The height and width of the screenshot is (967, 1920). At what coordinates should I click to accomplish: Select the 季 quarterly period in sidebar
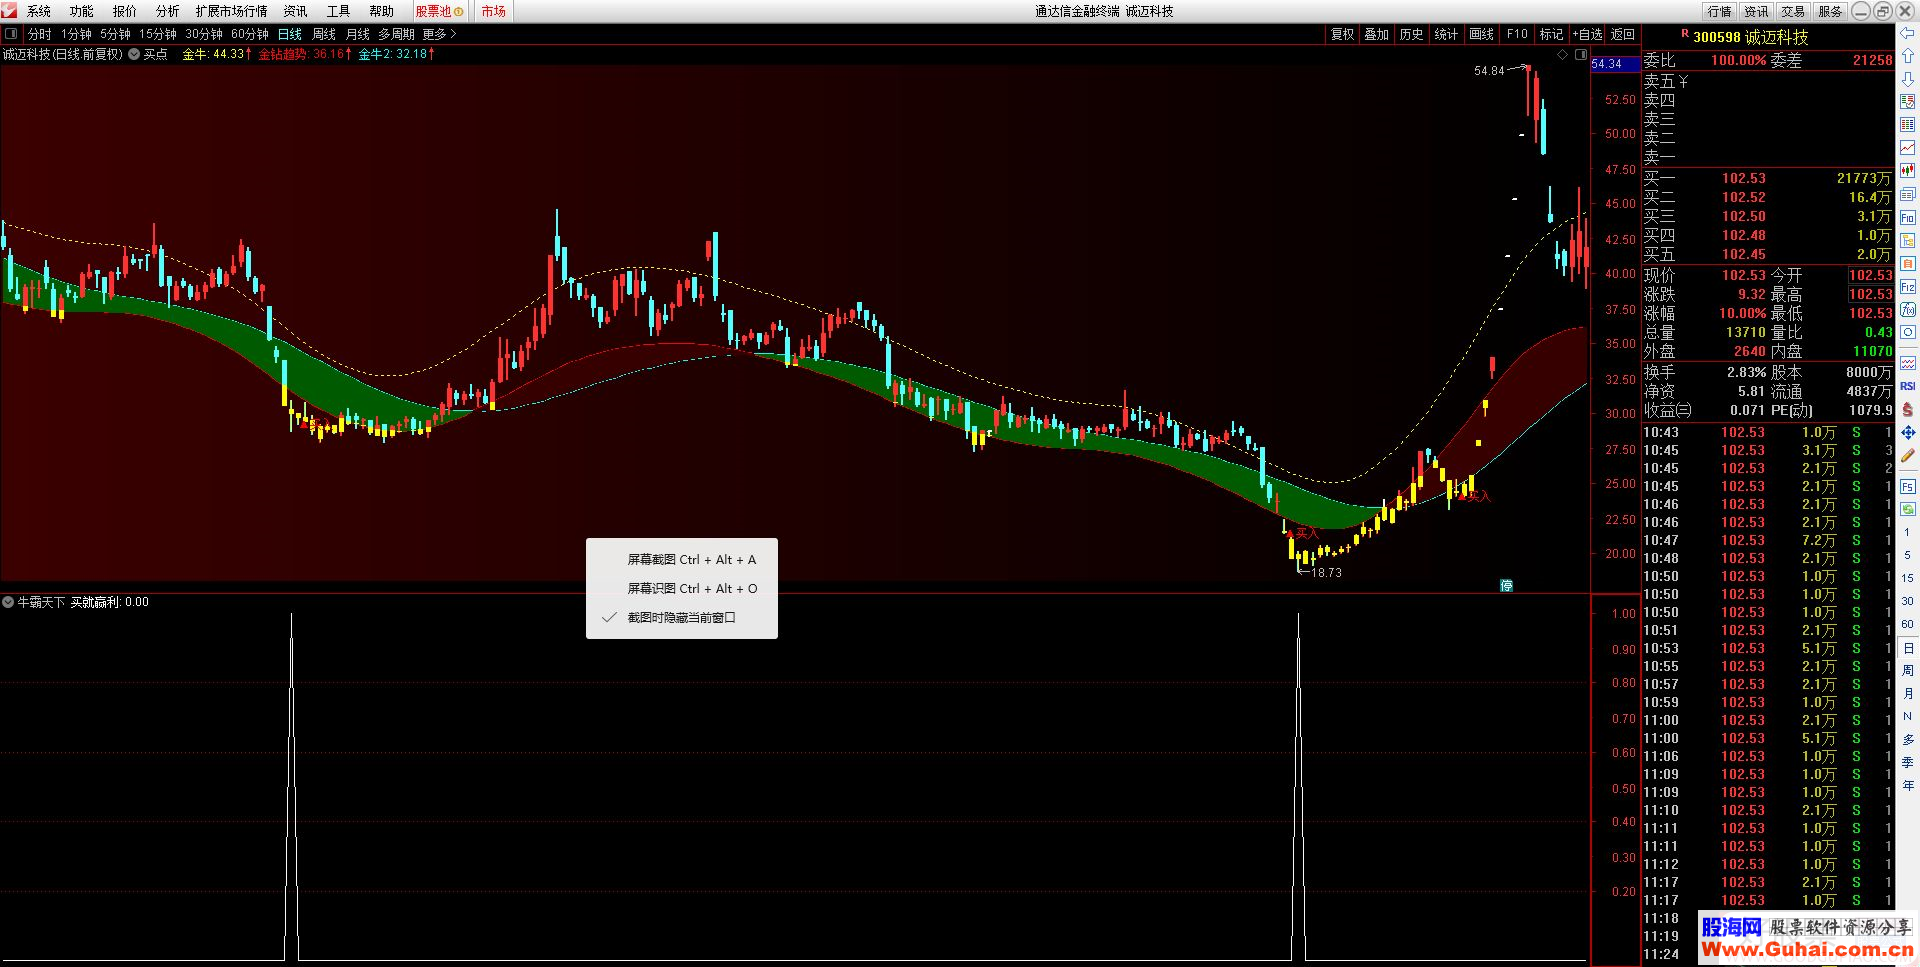point(1908,762)
